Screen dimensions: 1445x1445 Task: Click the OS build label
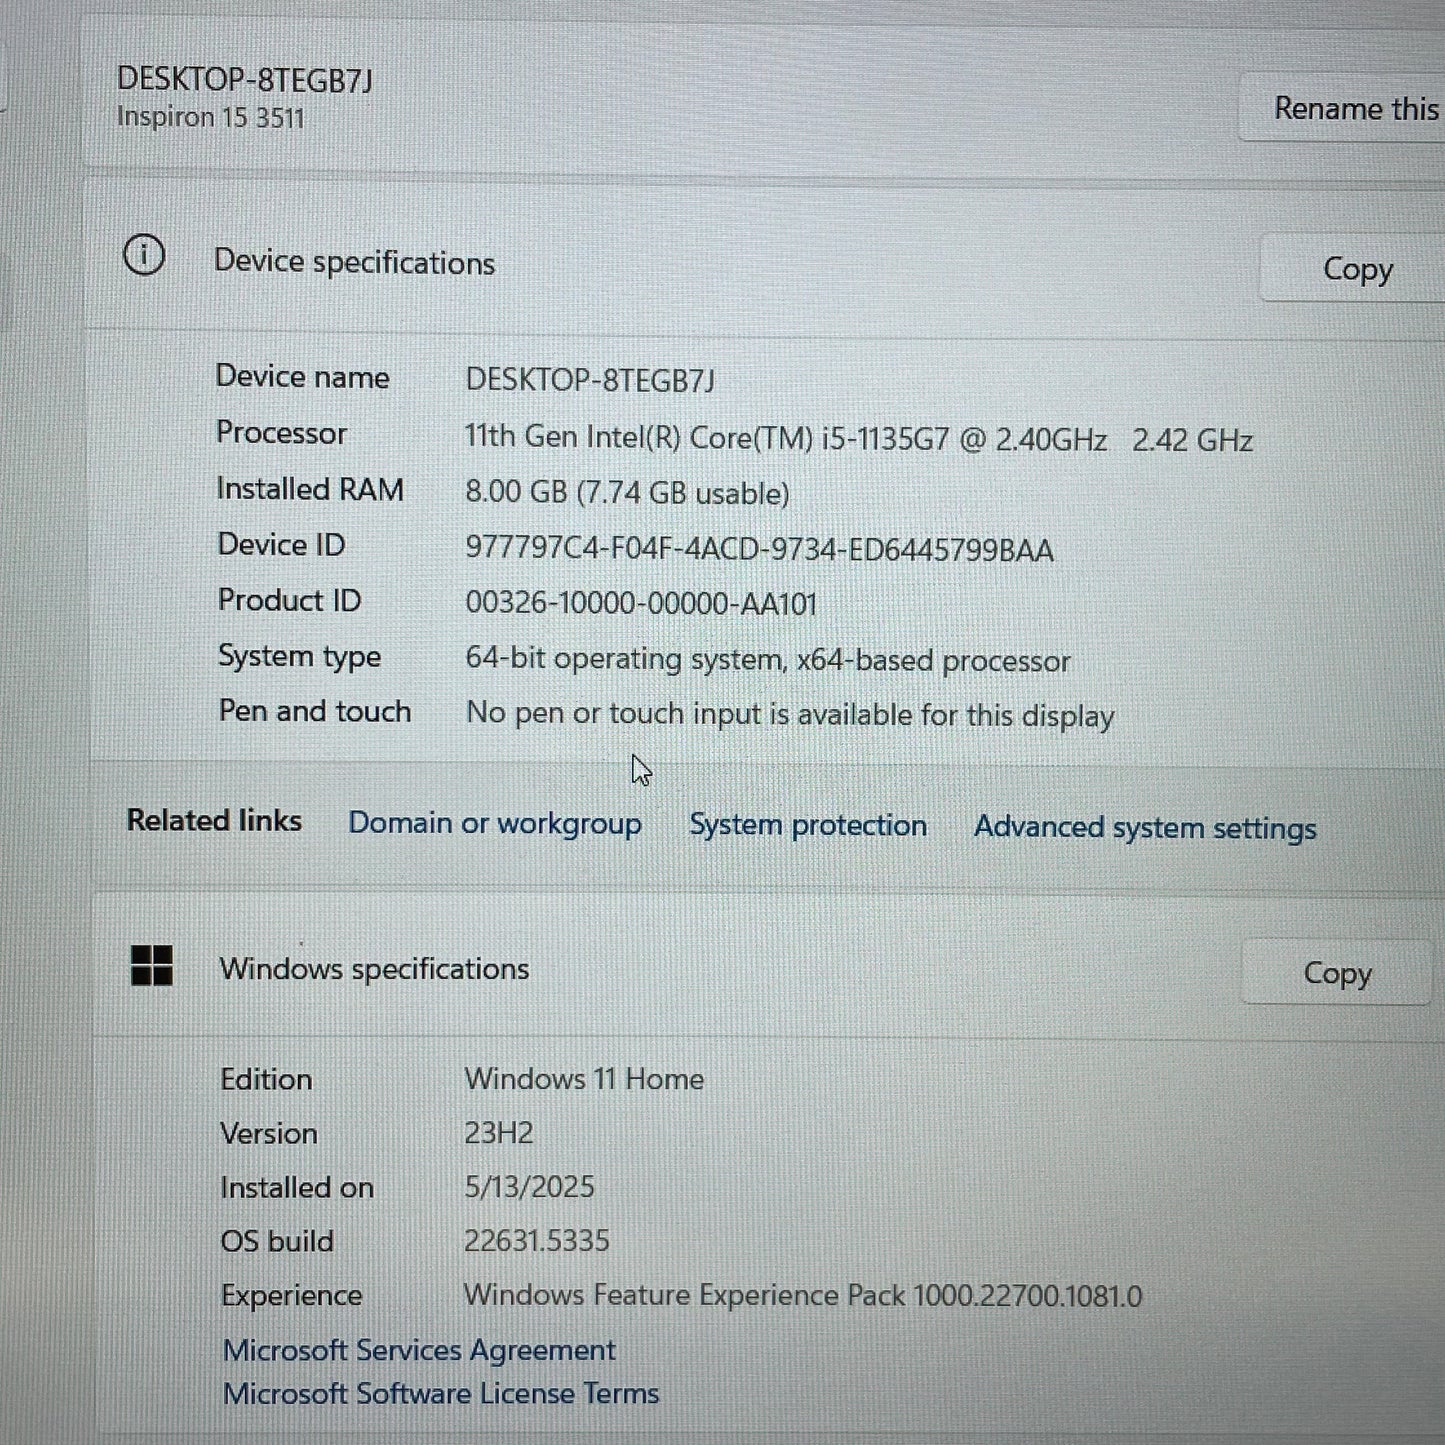click(277, 1241)
